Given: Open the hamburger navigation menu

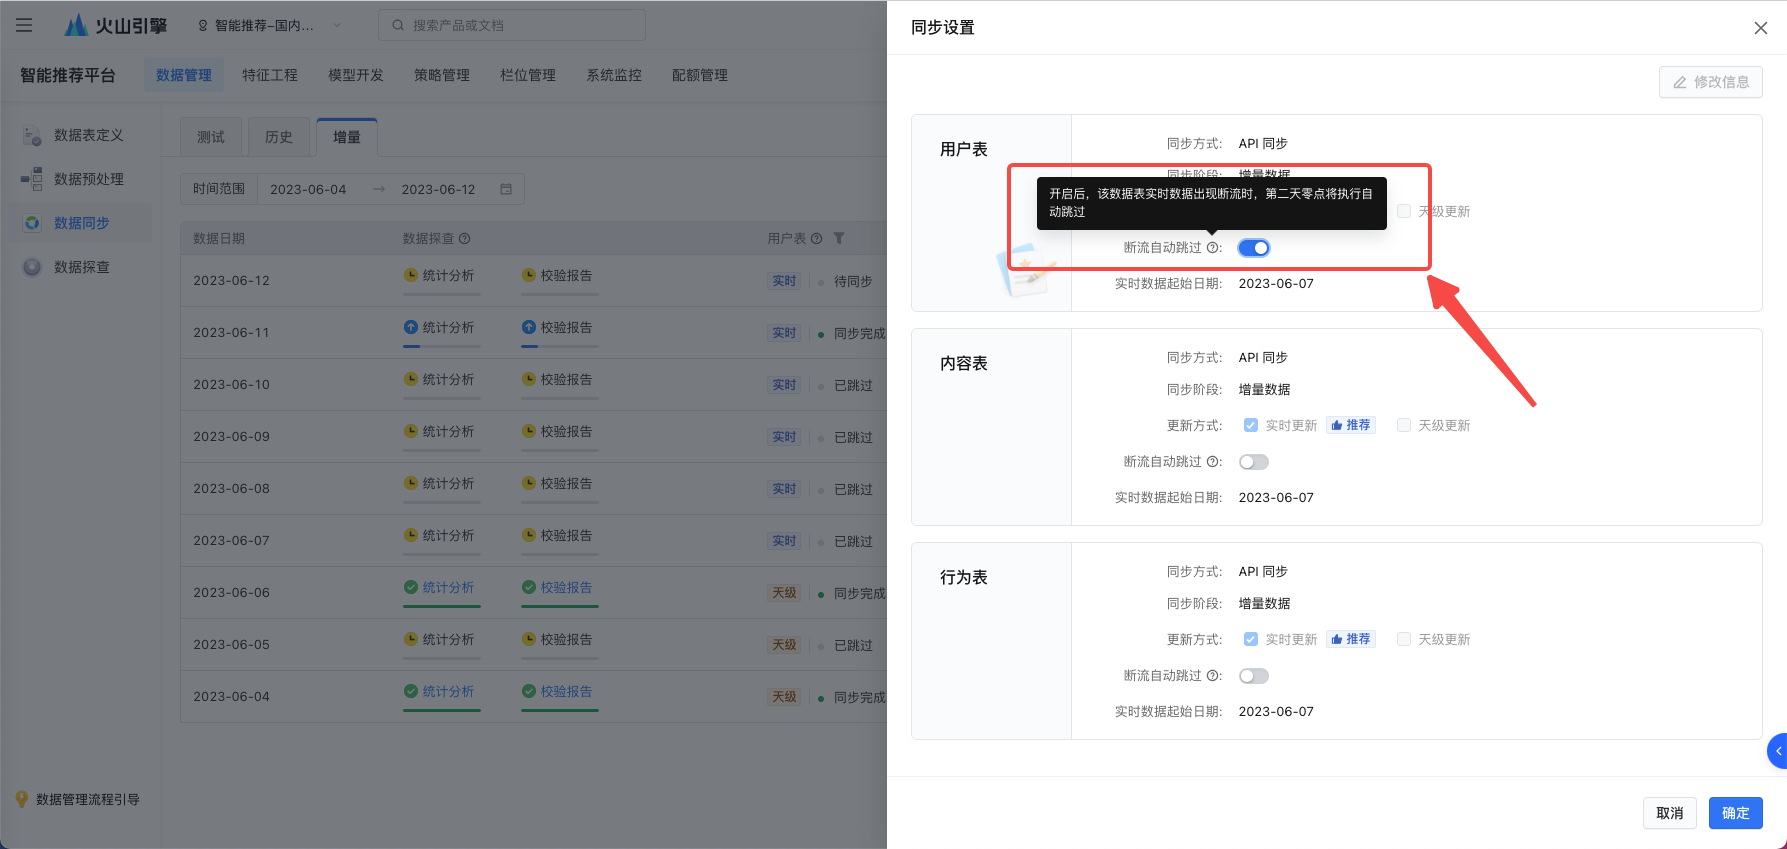Looking at the screenshot, I should (24, 25).
